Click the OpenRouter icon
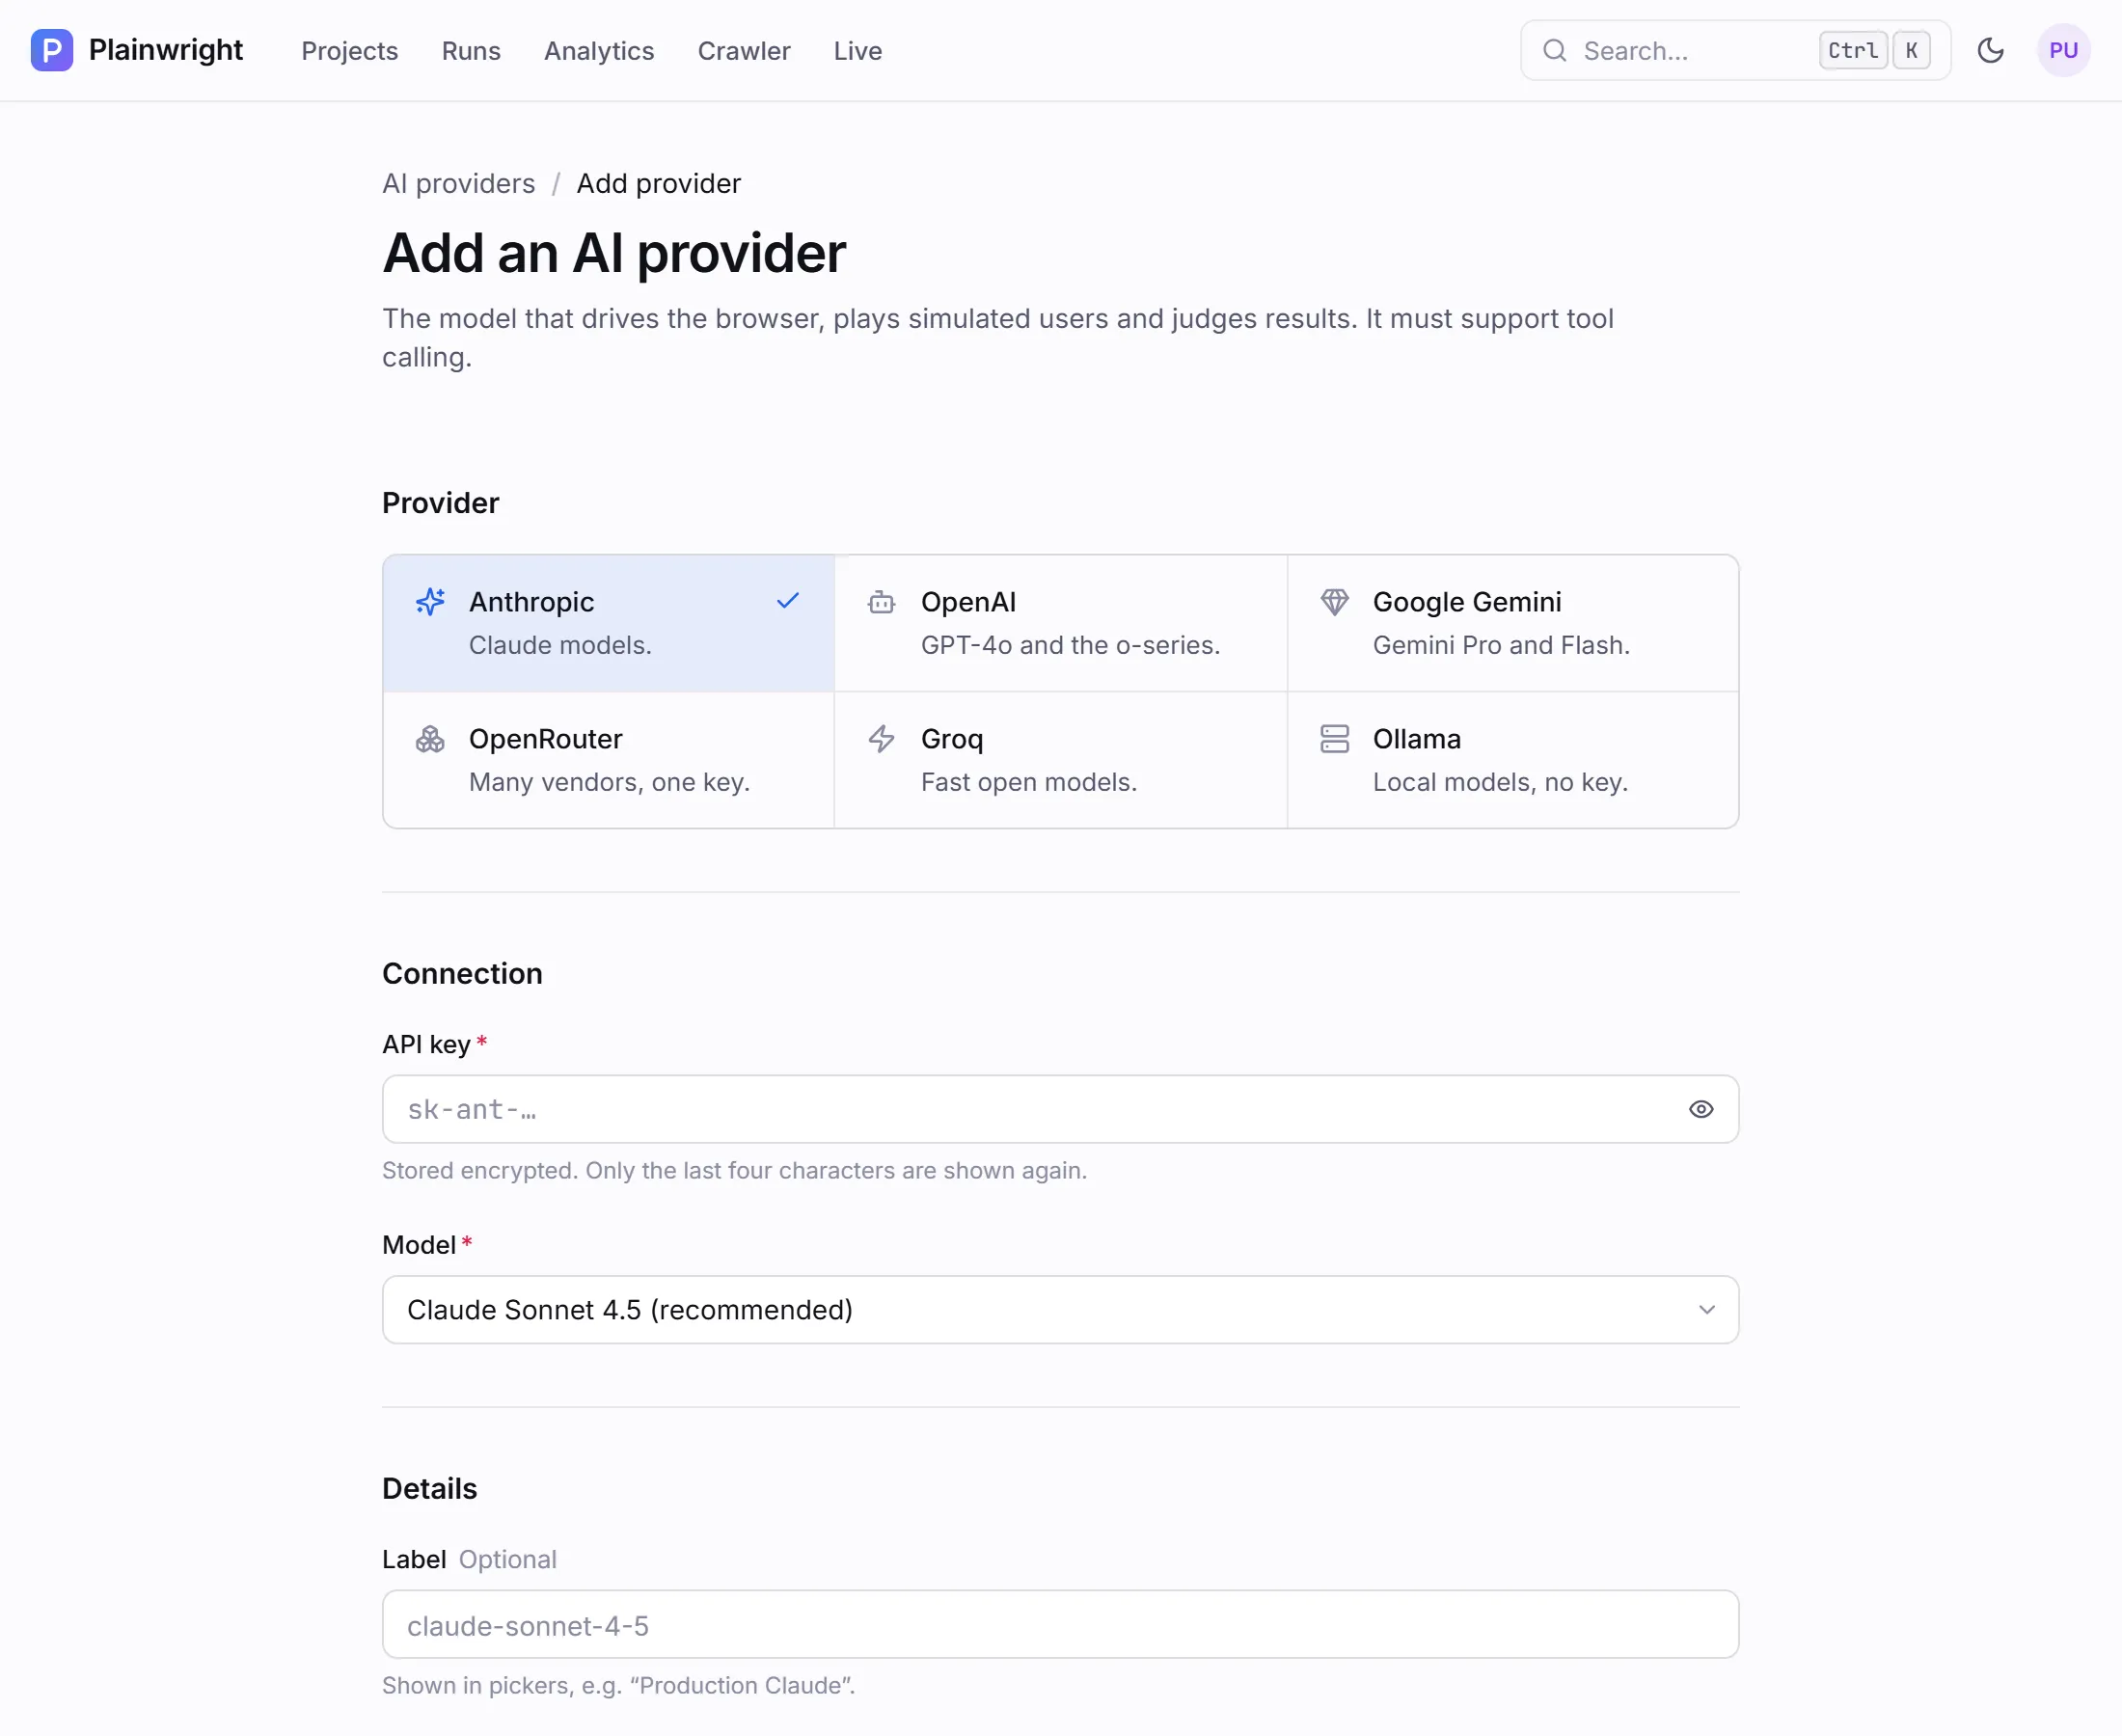Screen dimensions: 2122x1736 pos(430,739)
